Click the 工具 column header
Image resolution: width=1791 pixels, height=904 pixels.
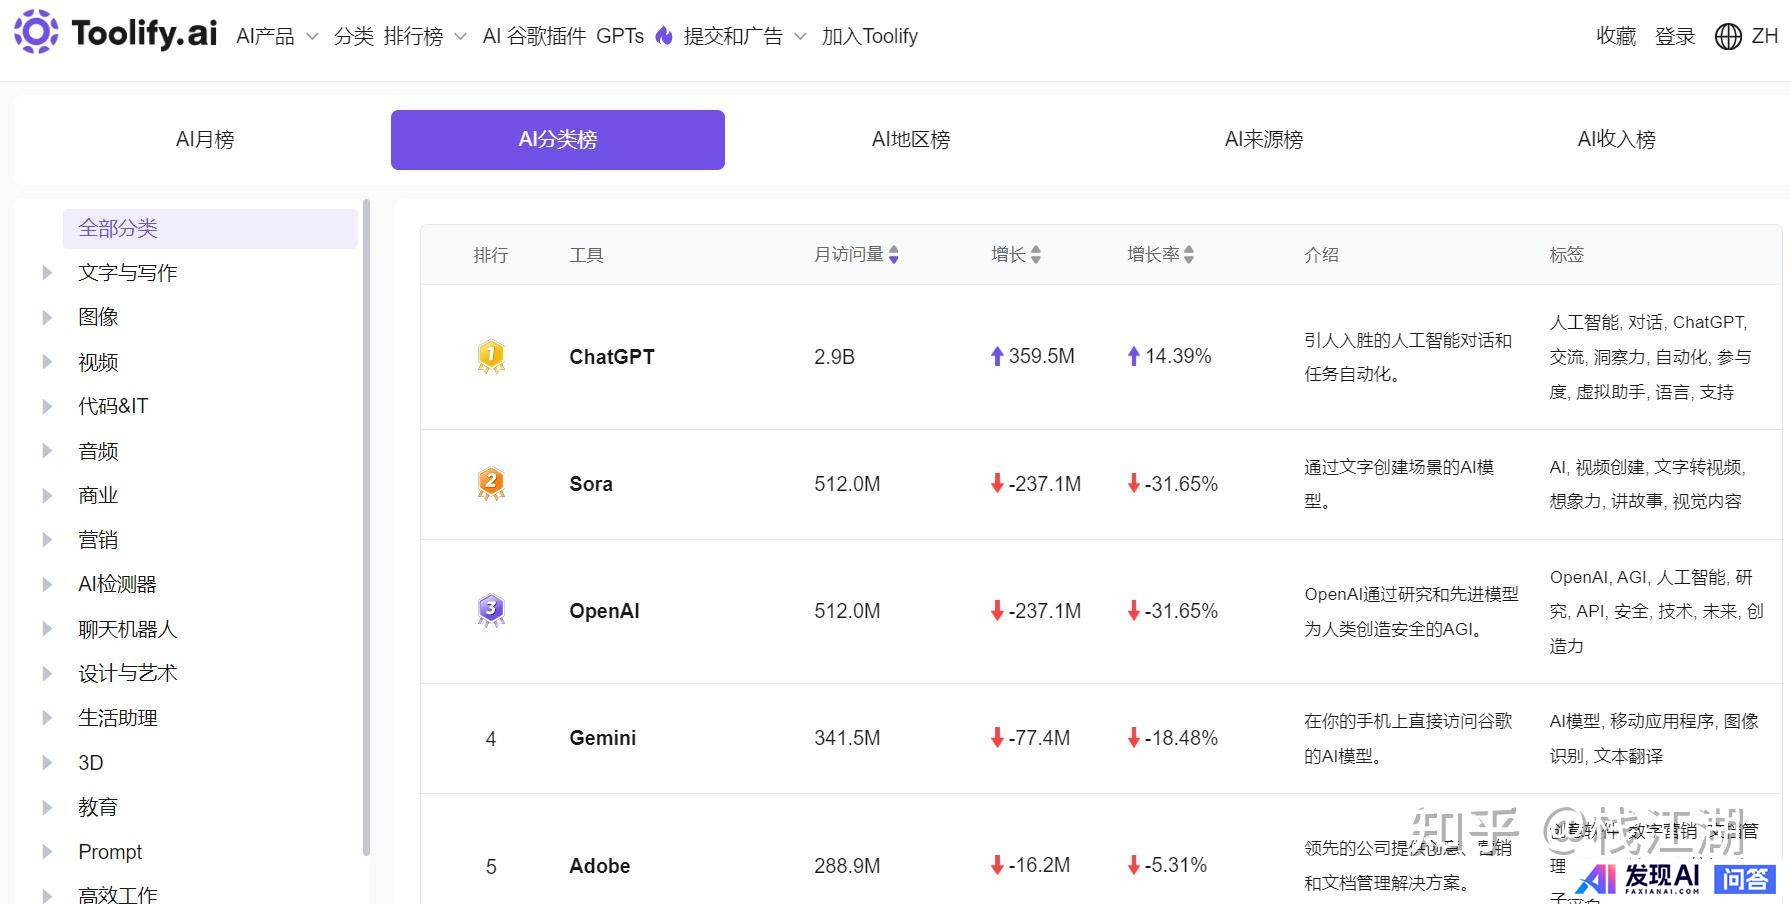click(x=586, y=255)
